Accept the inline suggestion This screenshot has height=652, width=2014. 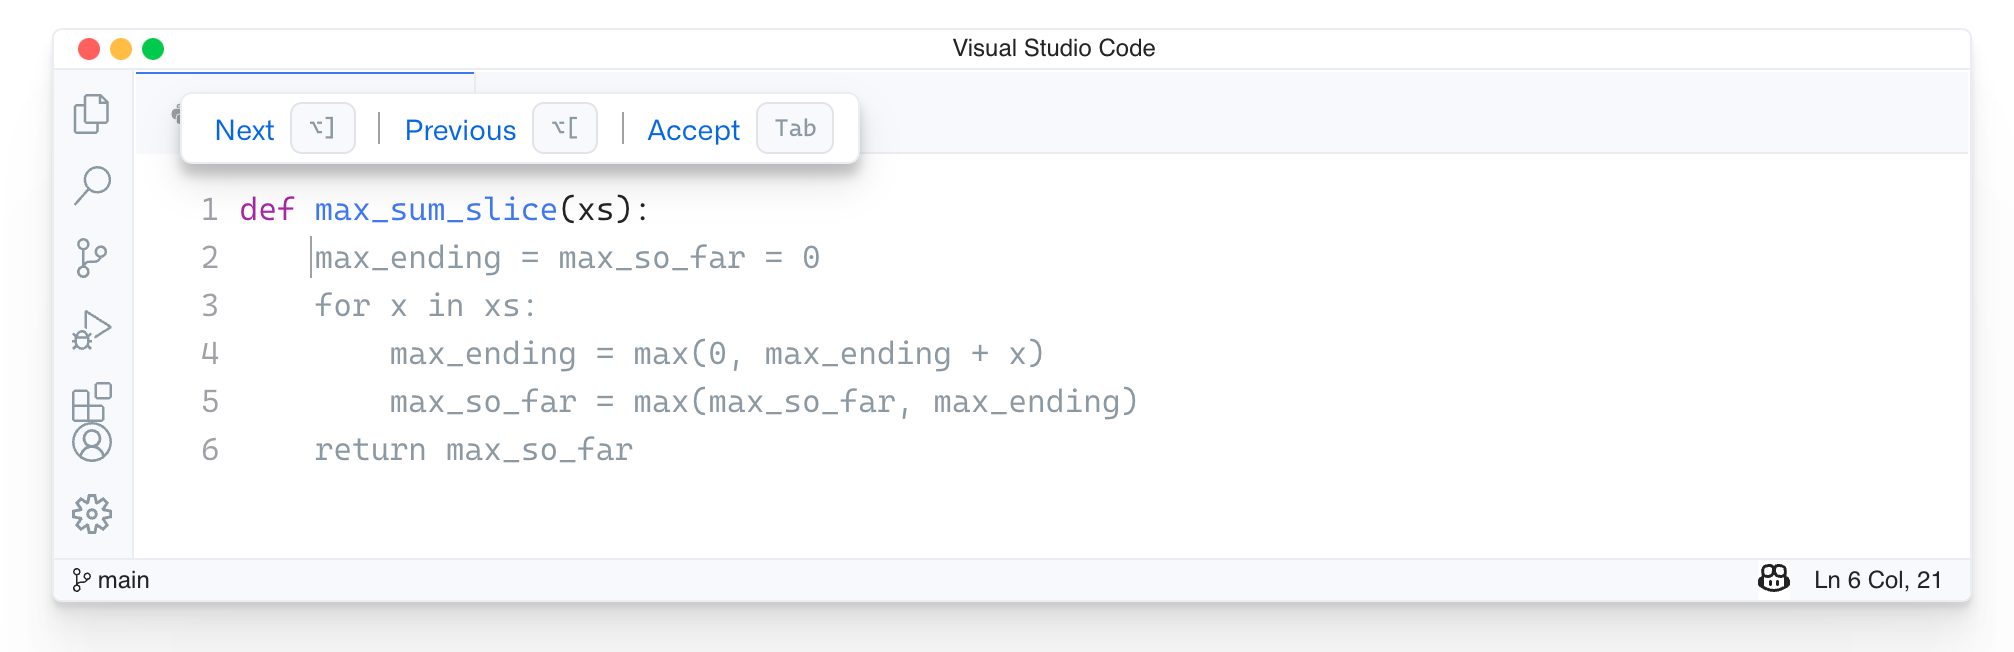pos(693,130)
